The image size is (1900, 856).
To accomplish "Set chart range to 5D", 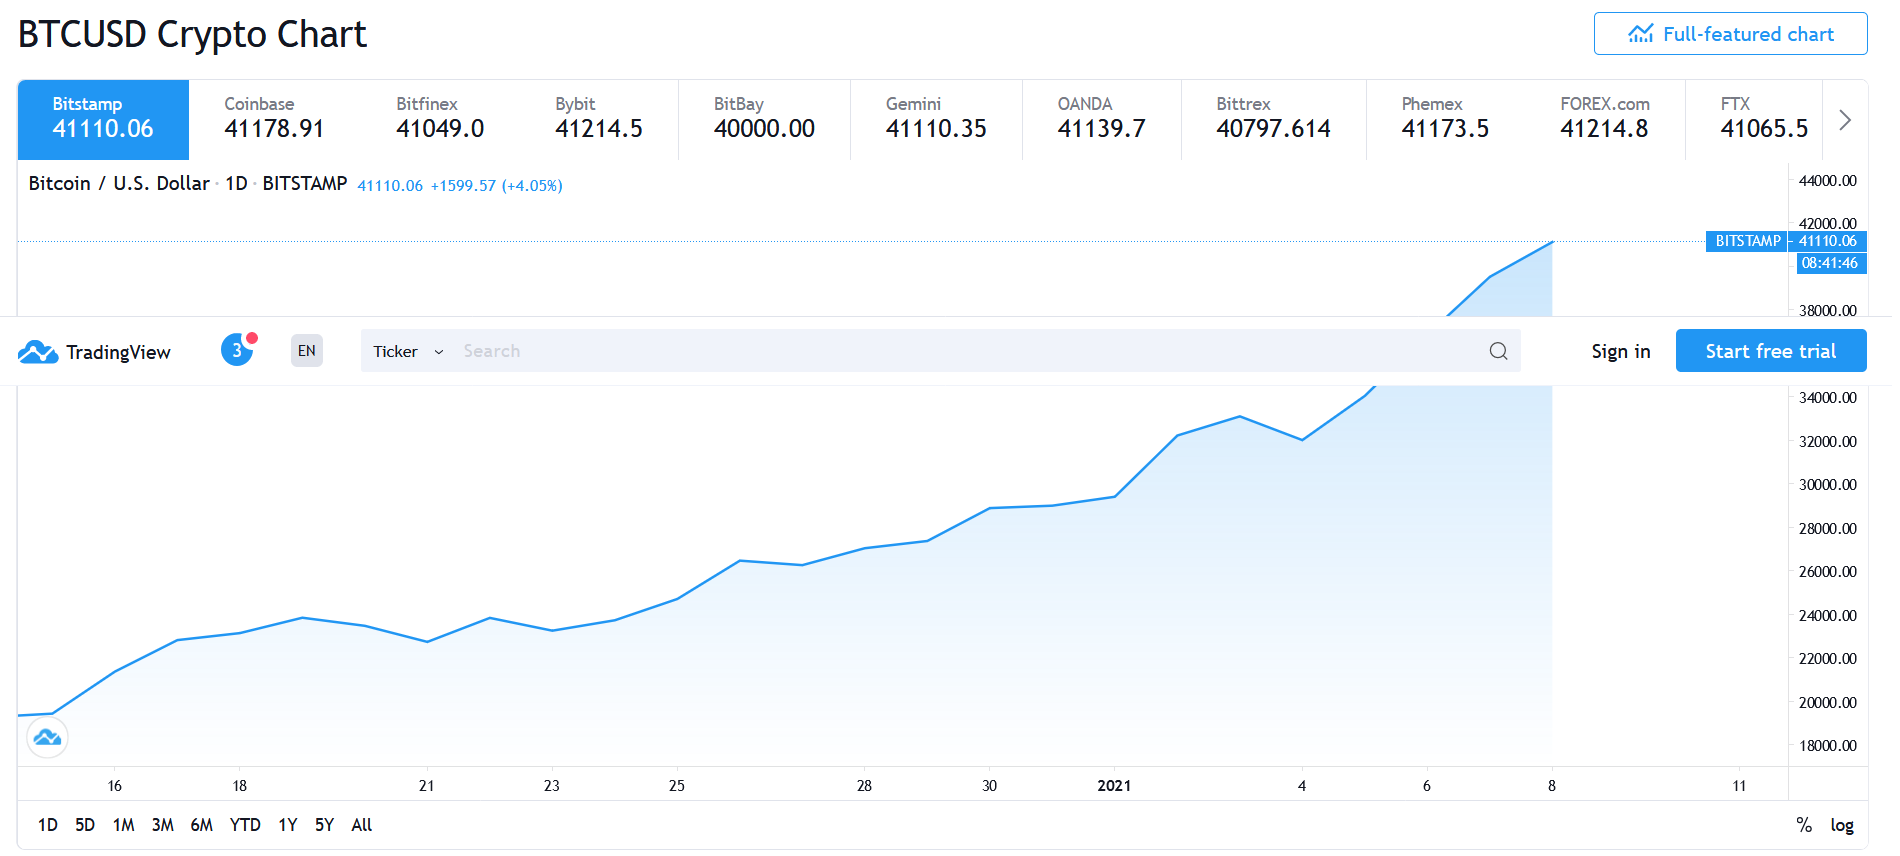I will [85, 825].
